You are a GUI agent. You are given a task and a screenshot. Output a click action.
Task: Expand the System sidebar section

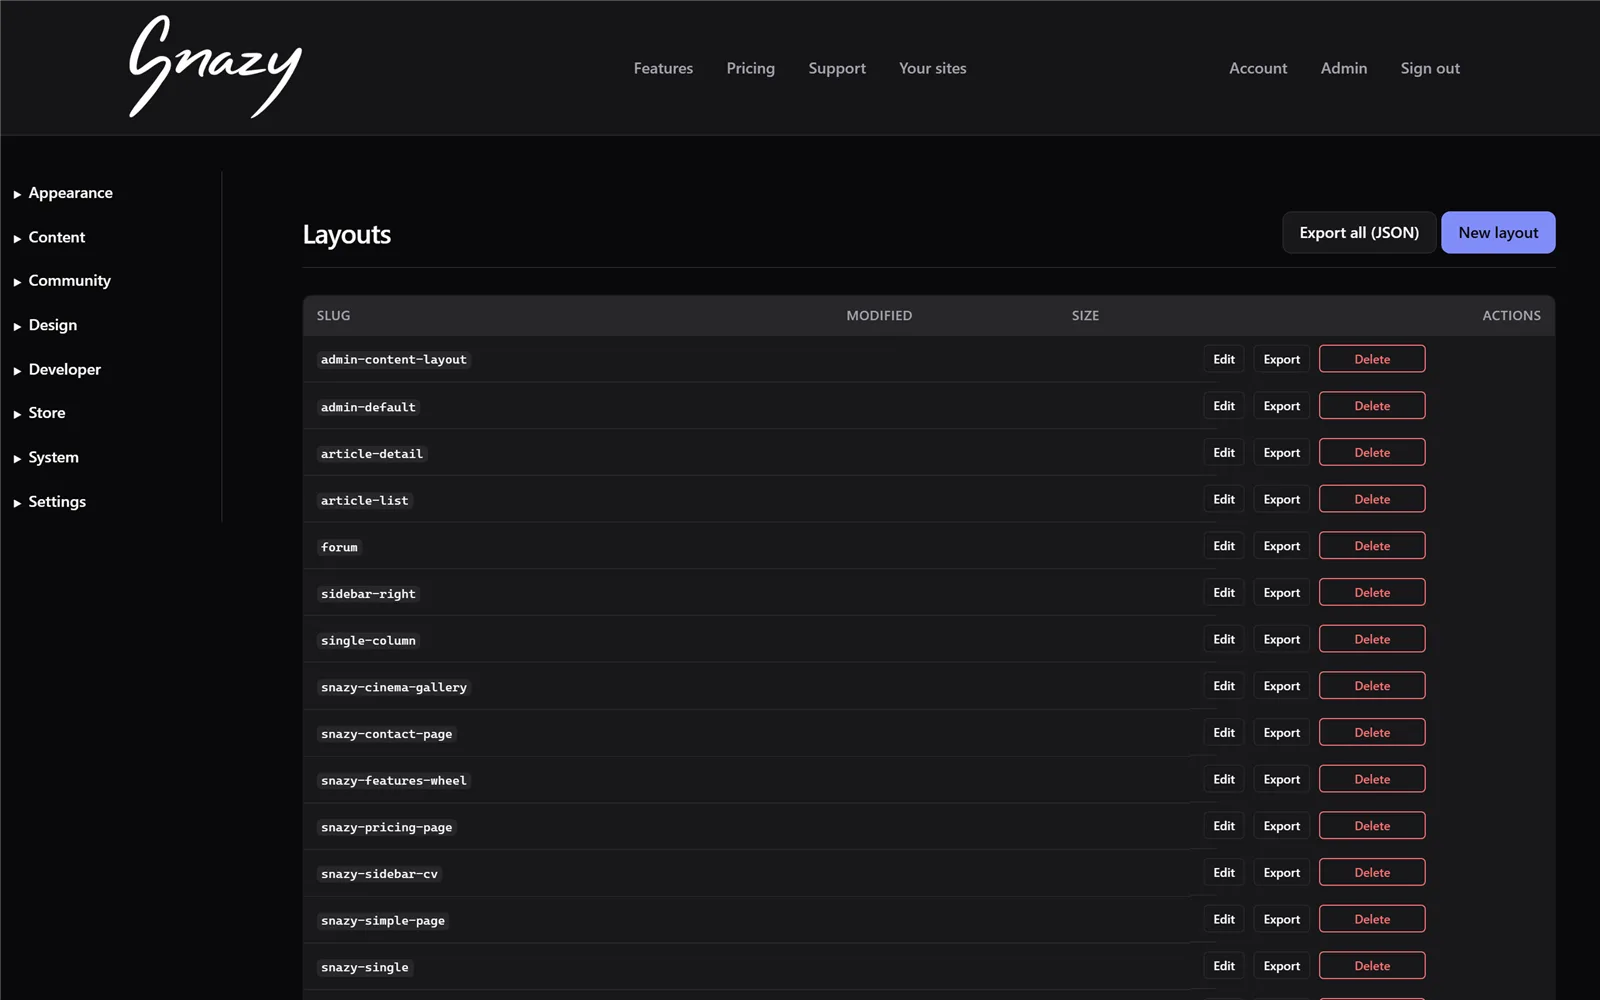point(46,457)
